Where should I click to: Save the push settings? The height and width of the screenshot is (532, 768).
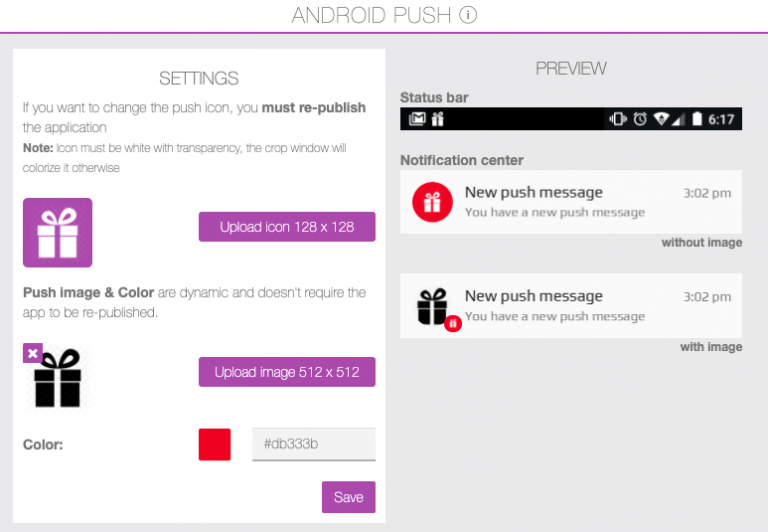(x=349, y=497)
